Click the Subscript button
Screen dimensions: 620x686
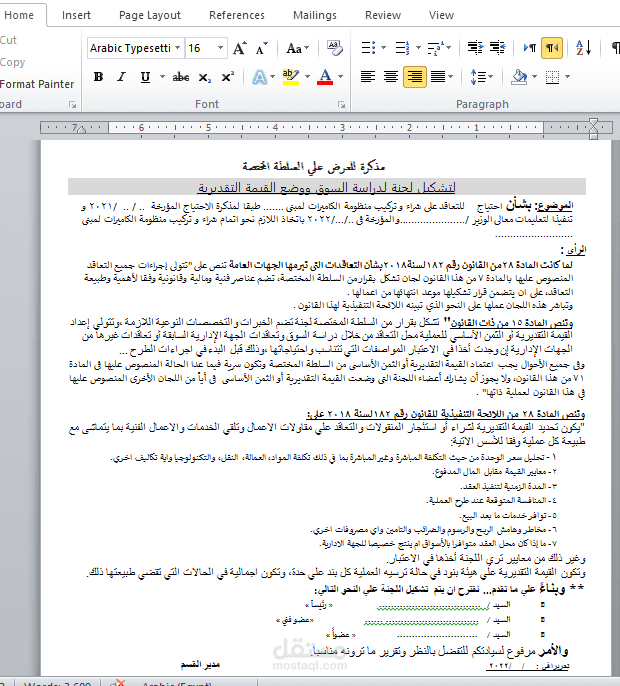[x=205, y=78]
